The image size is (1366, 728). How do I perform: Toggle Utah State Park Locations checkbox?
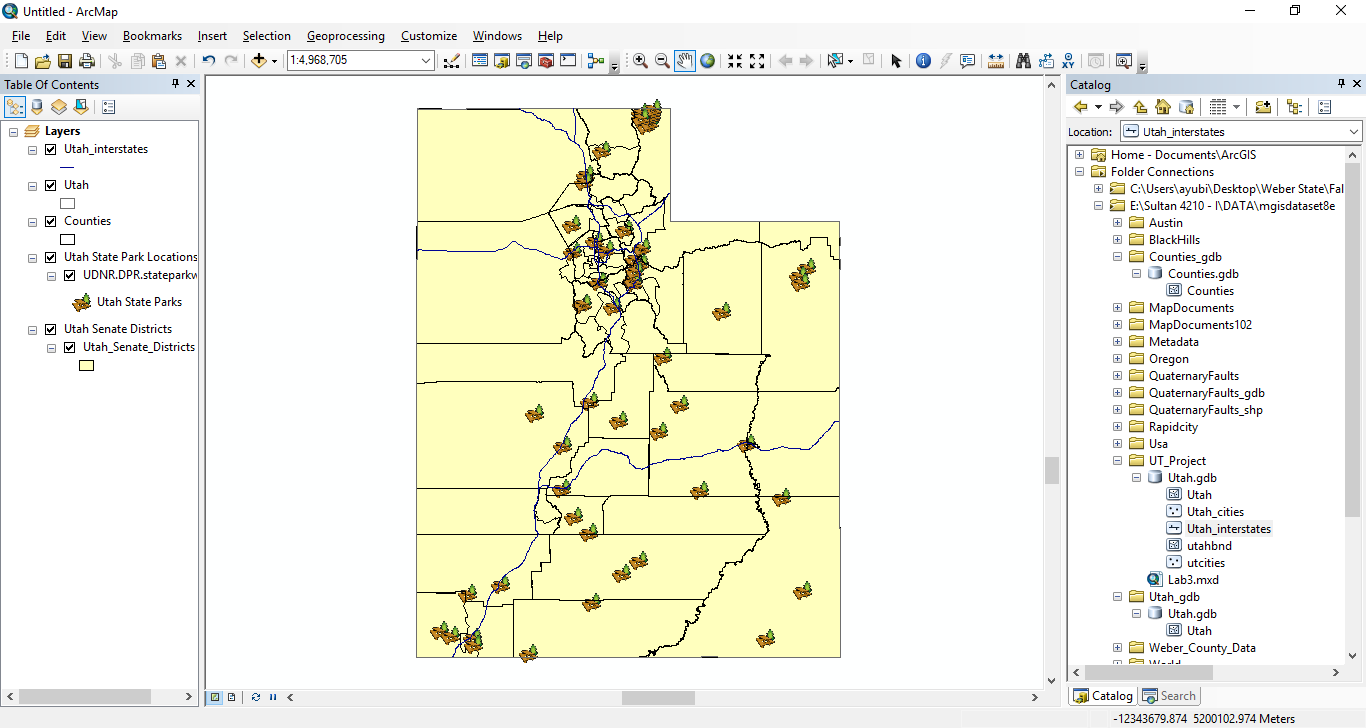pos(51,257)
